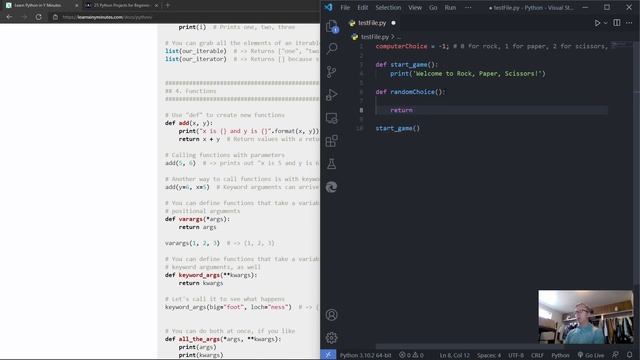This screenshot has width=640, height=360.
Task: Show errors and warnings in status bar
Action: 411,355
